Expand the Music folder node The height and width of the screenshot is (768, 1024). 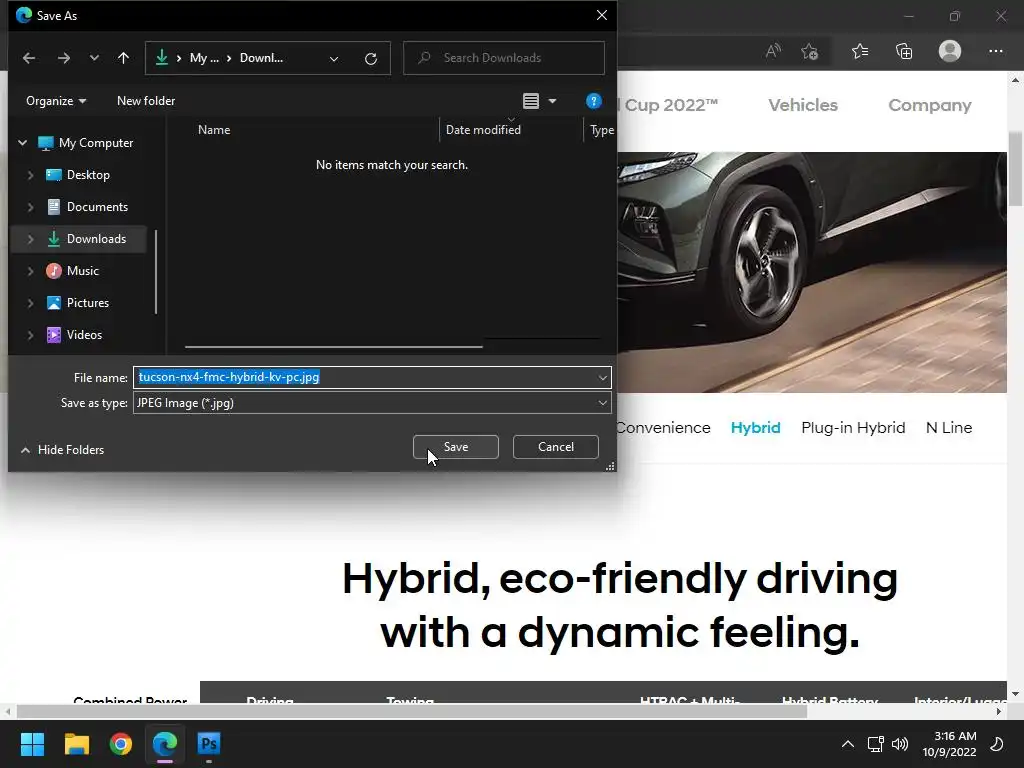click(x=30, y=271)
